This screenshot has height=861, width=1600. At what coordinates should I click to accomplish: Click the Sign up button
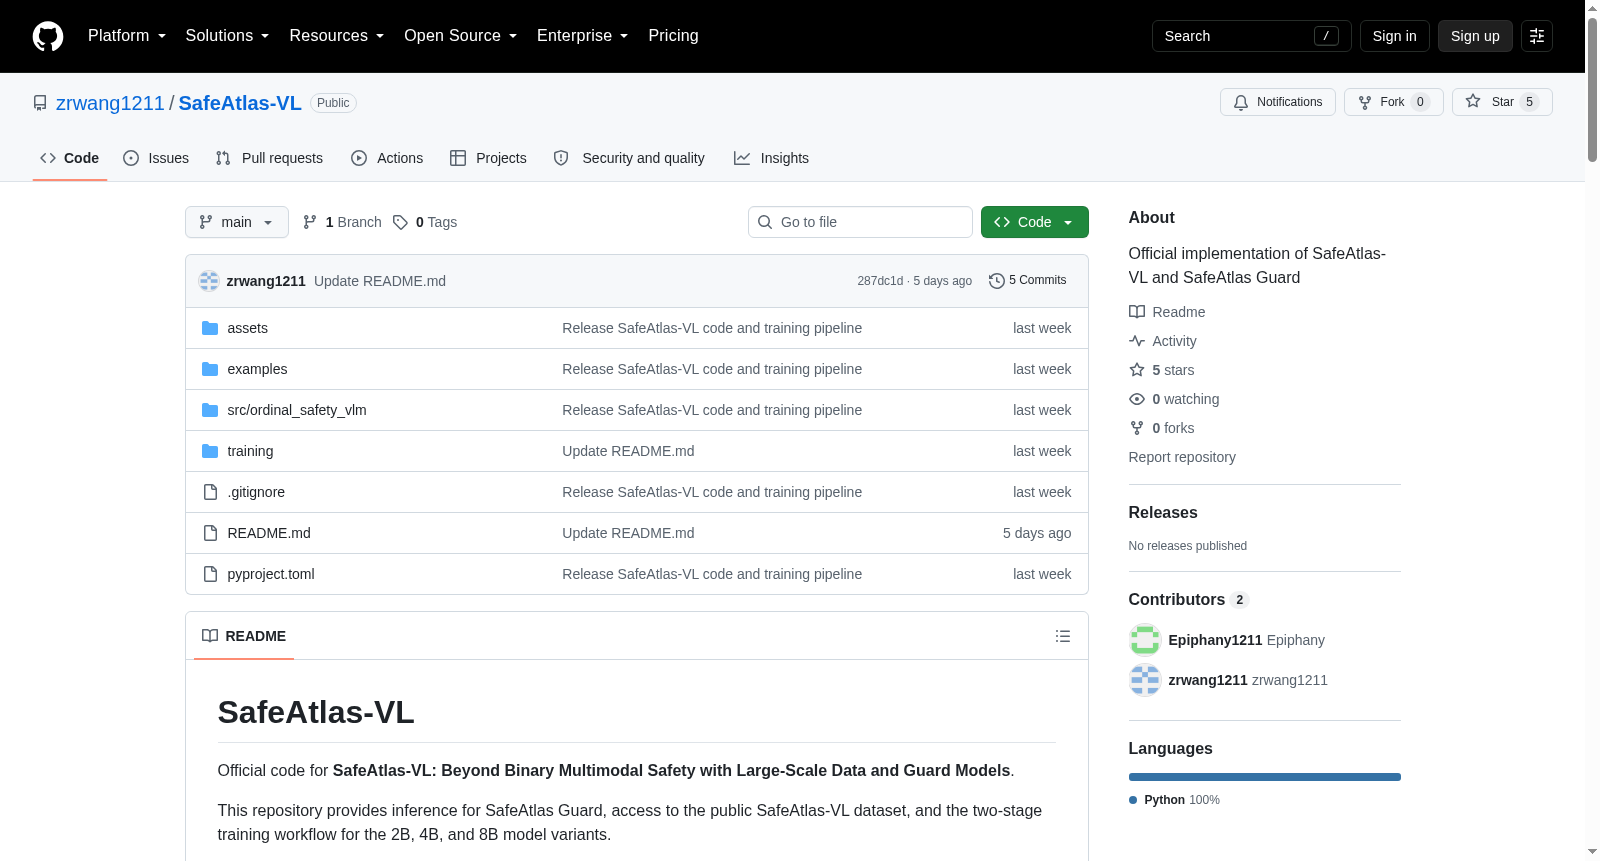coord(1475,36)
